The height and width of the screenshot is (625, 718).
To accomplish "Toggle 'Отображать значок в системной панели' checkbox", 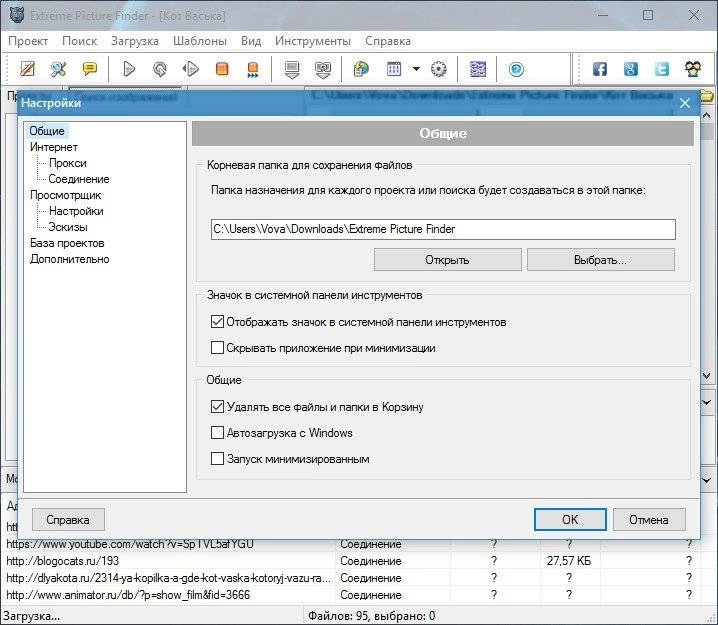I will pyautogui.click(x=217, y=322).
